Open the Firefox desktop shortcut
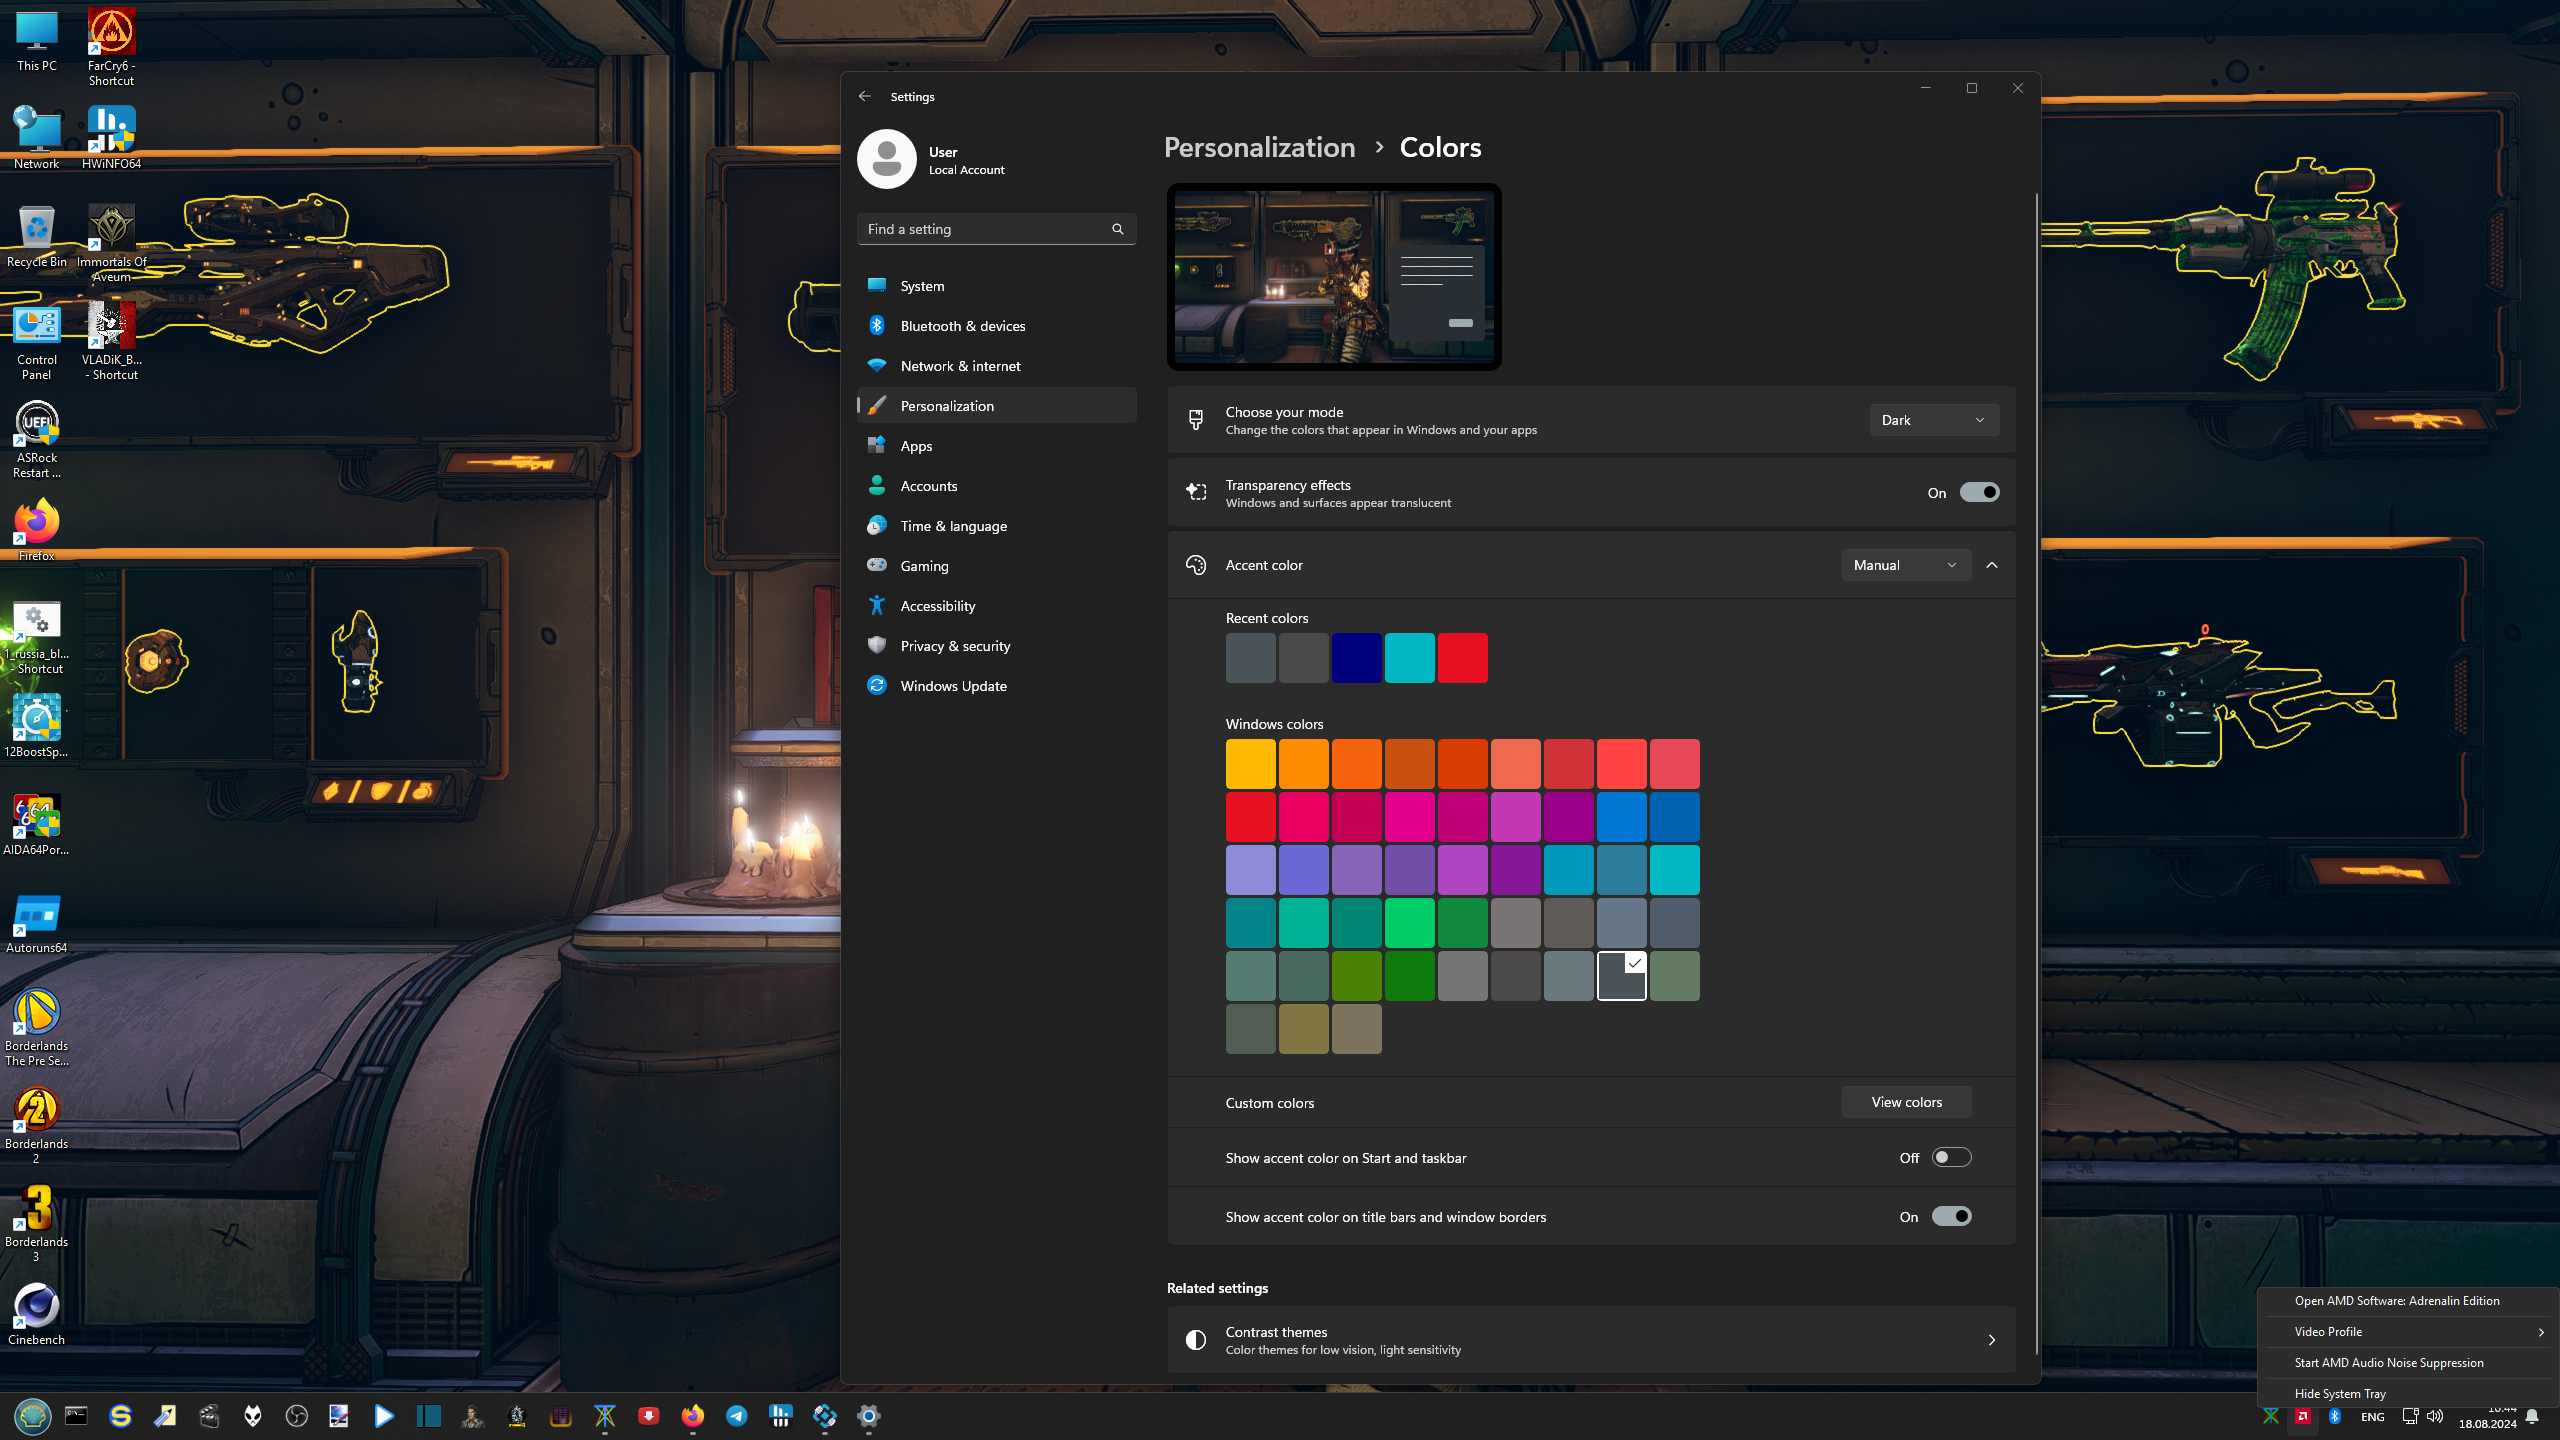 (36, 524)
